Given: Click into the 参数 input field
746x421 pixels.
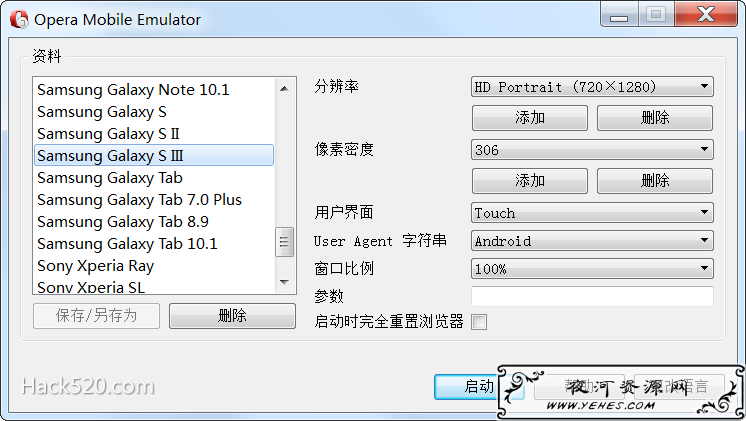Looking at the screenshot, I should click(592, 296).
